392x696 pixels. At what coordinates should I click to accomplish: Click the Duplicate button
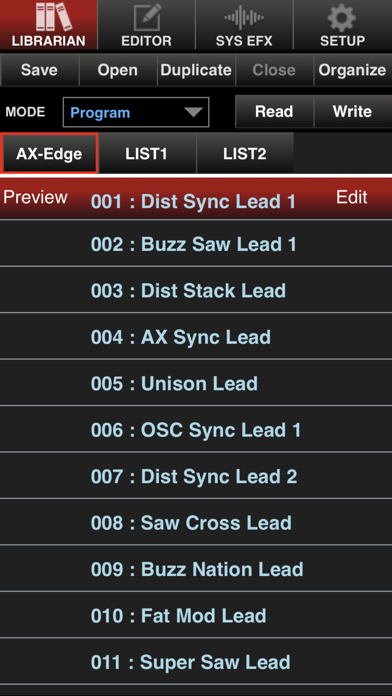point(196,70)
